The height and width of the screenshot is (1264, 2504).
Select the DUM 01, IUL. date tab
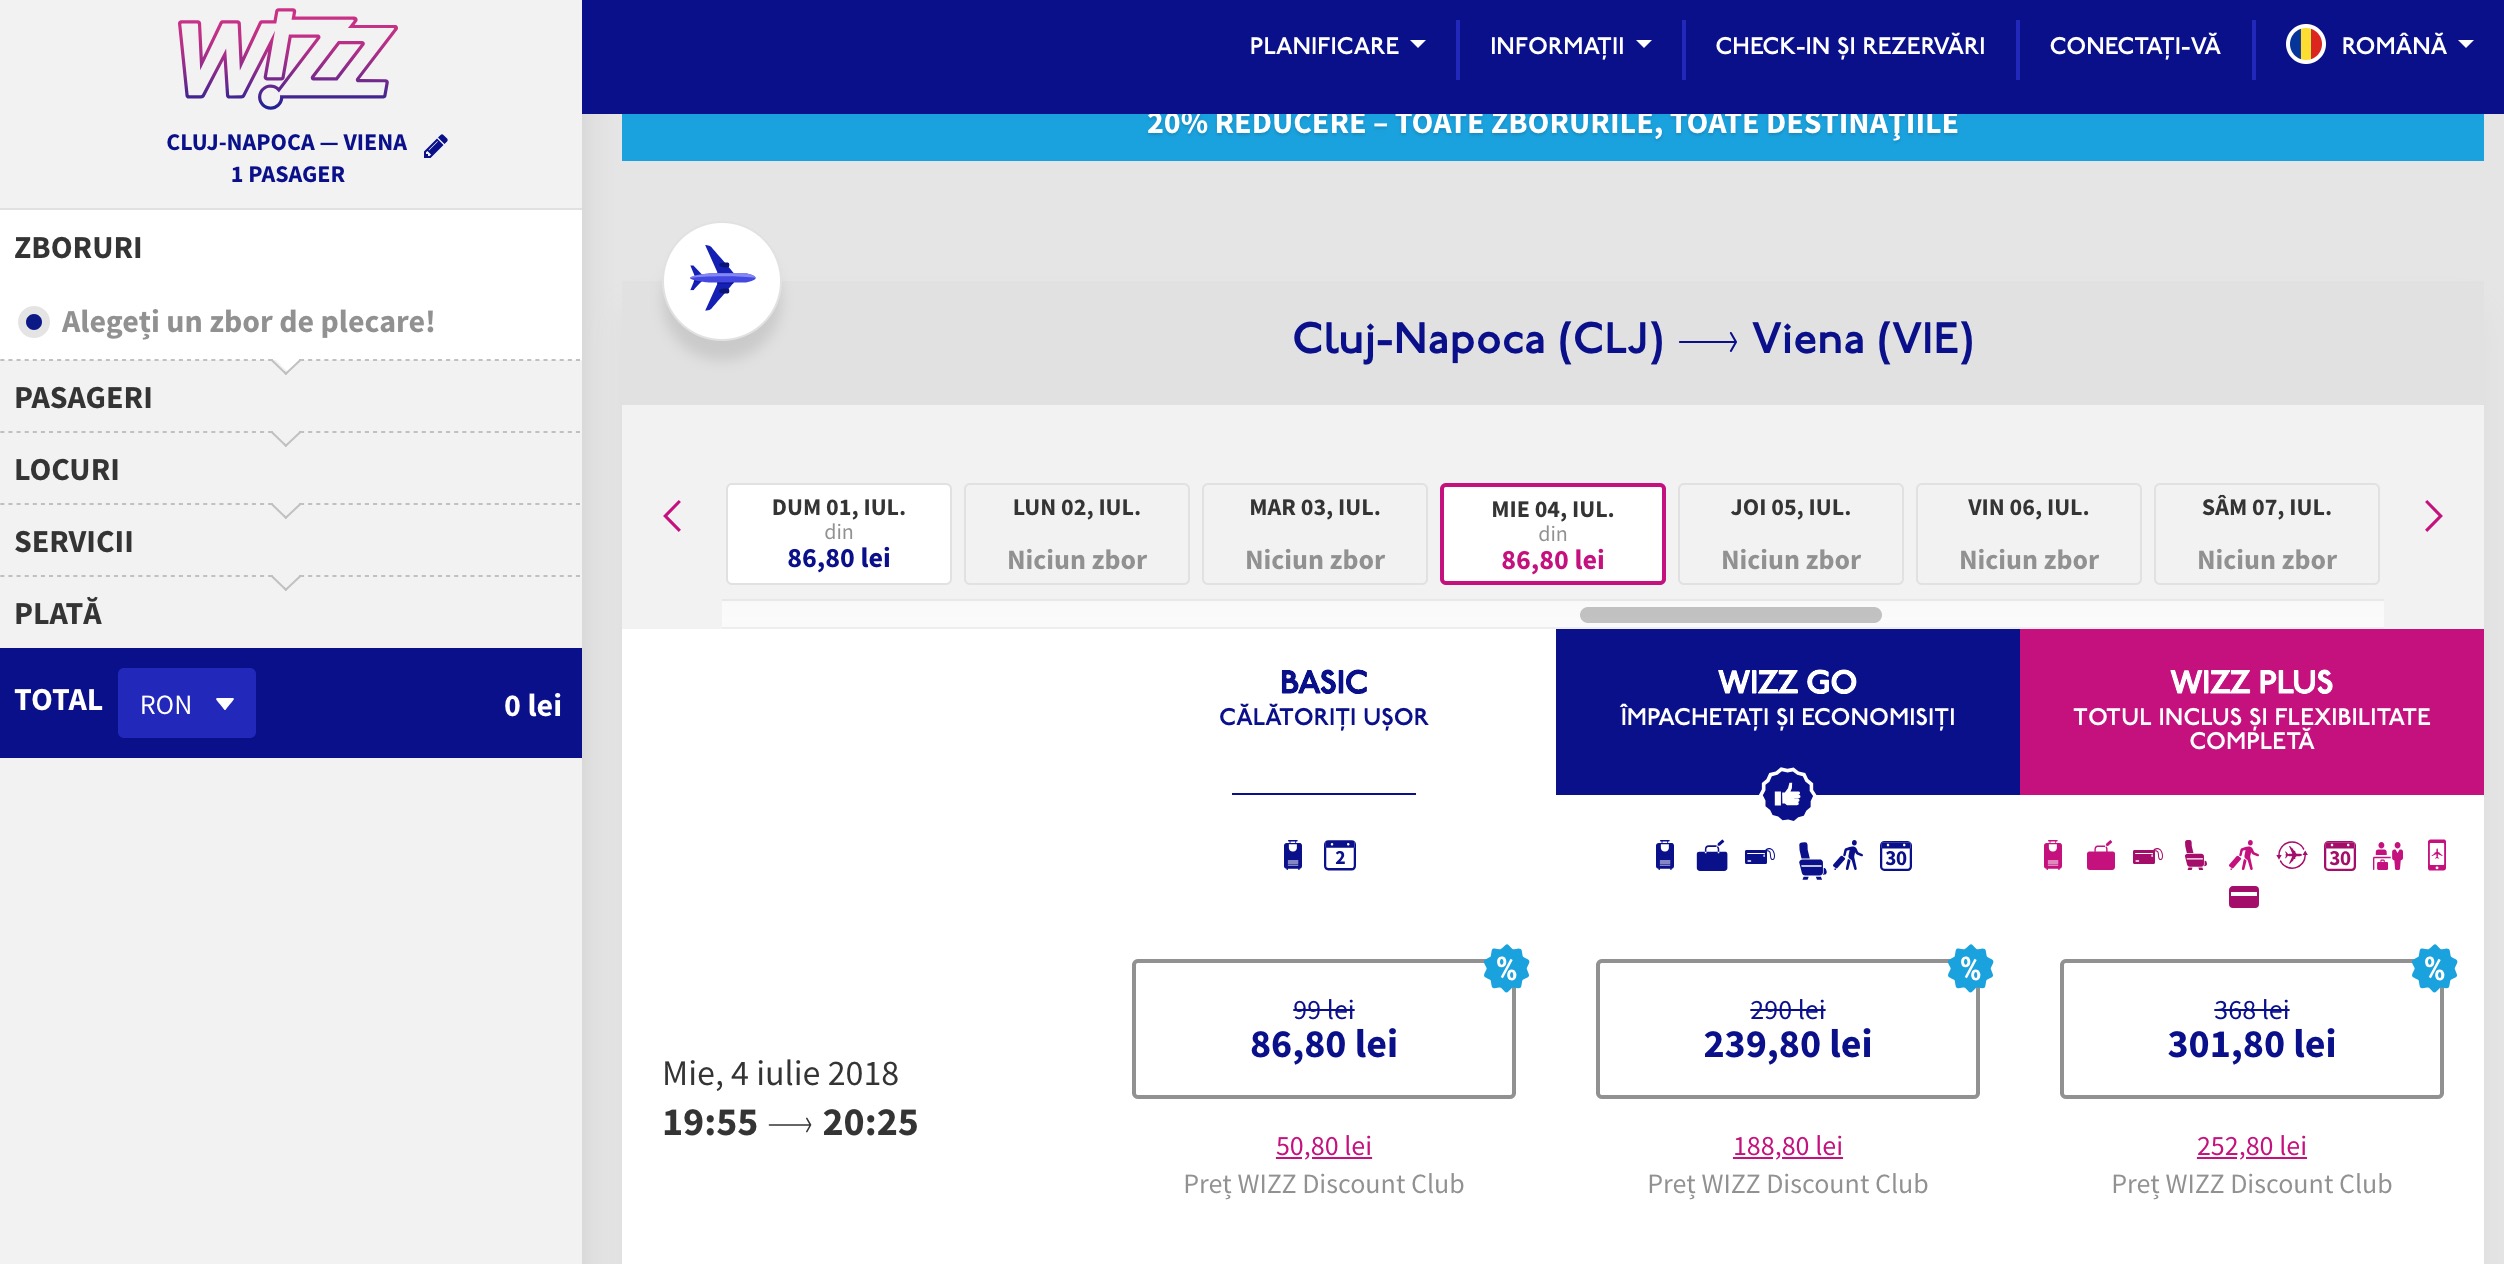pos(838,534)
